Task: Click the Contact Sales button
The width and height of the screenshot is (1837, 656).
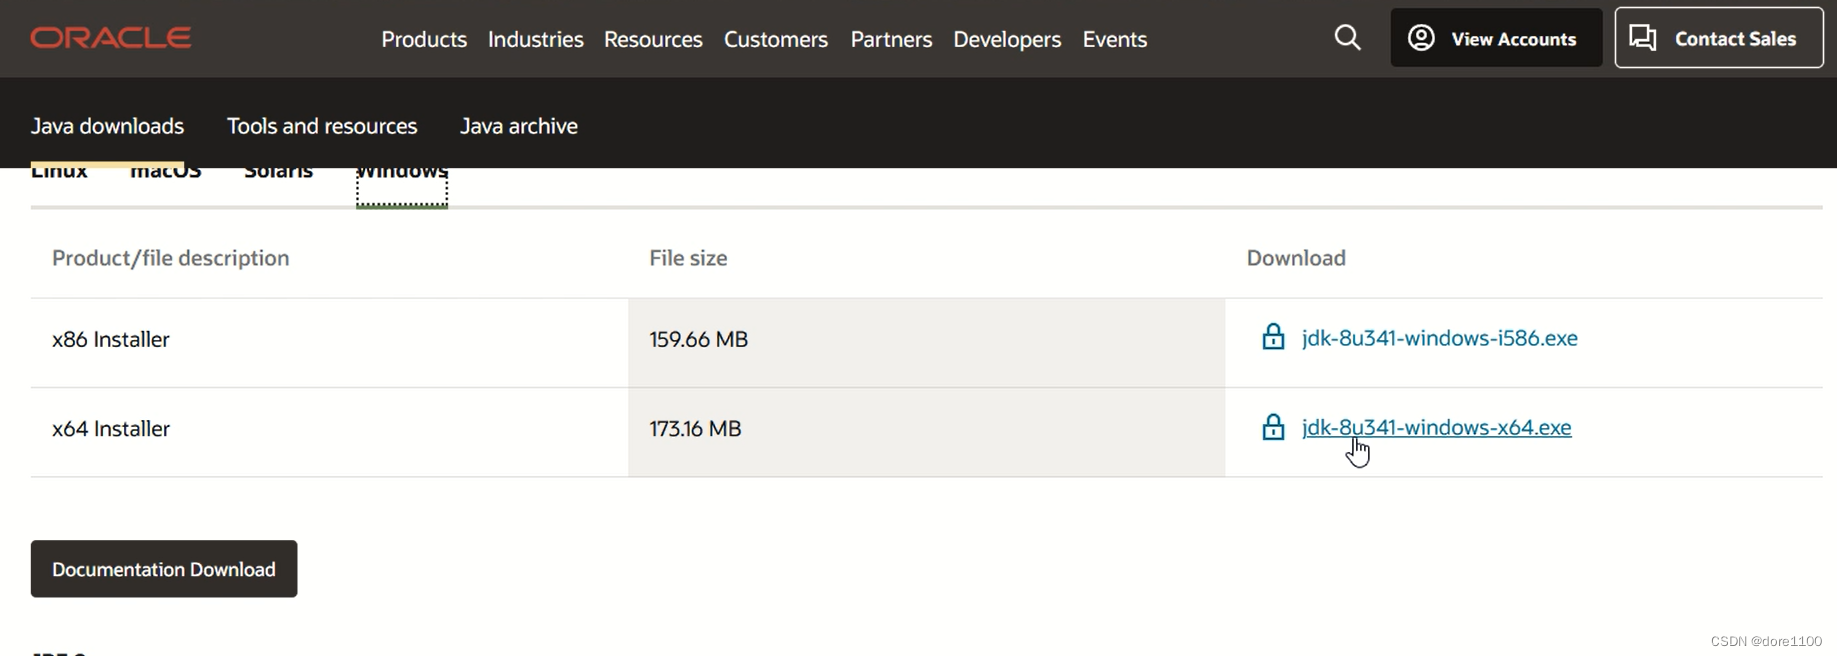Action: tap(1719, 38)
